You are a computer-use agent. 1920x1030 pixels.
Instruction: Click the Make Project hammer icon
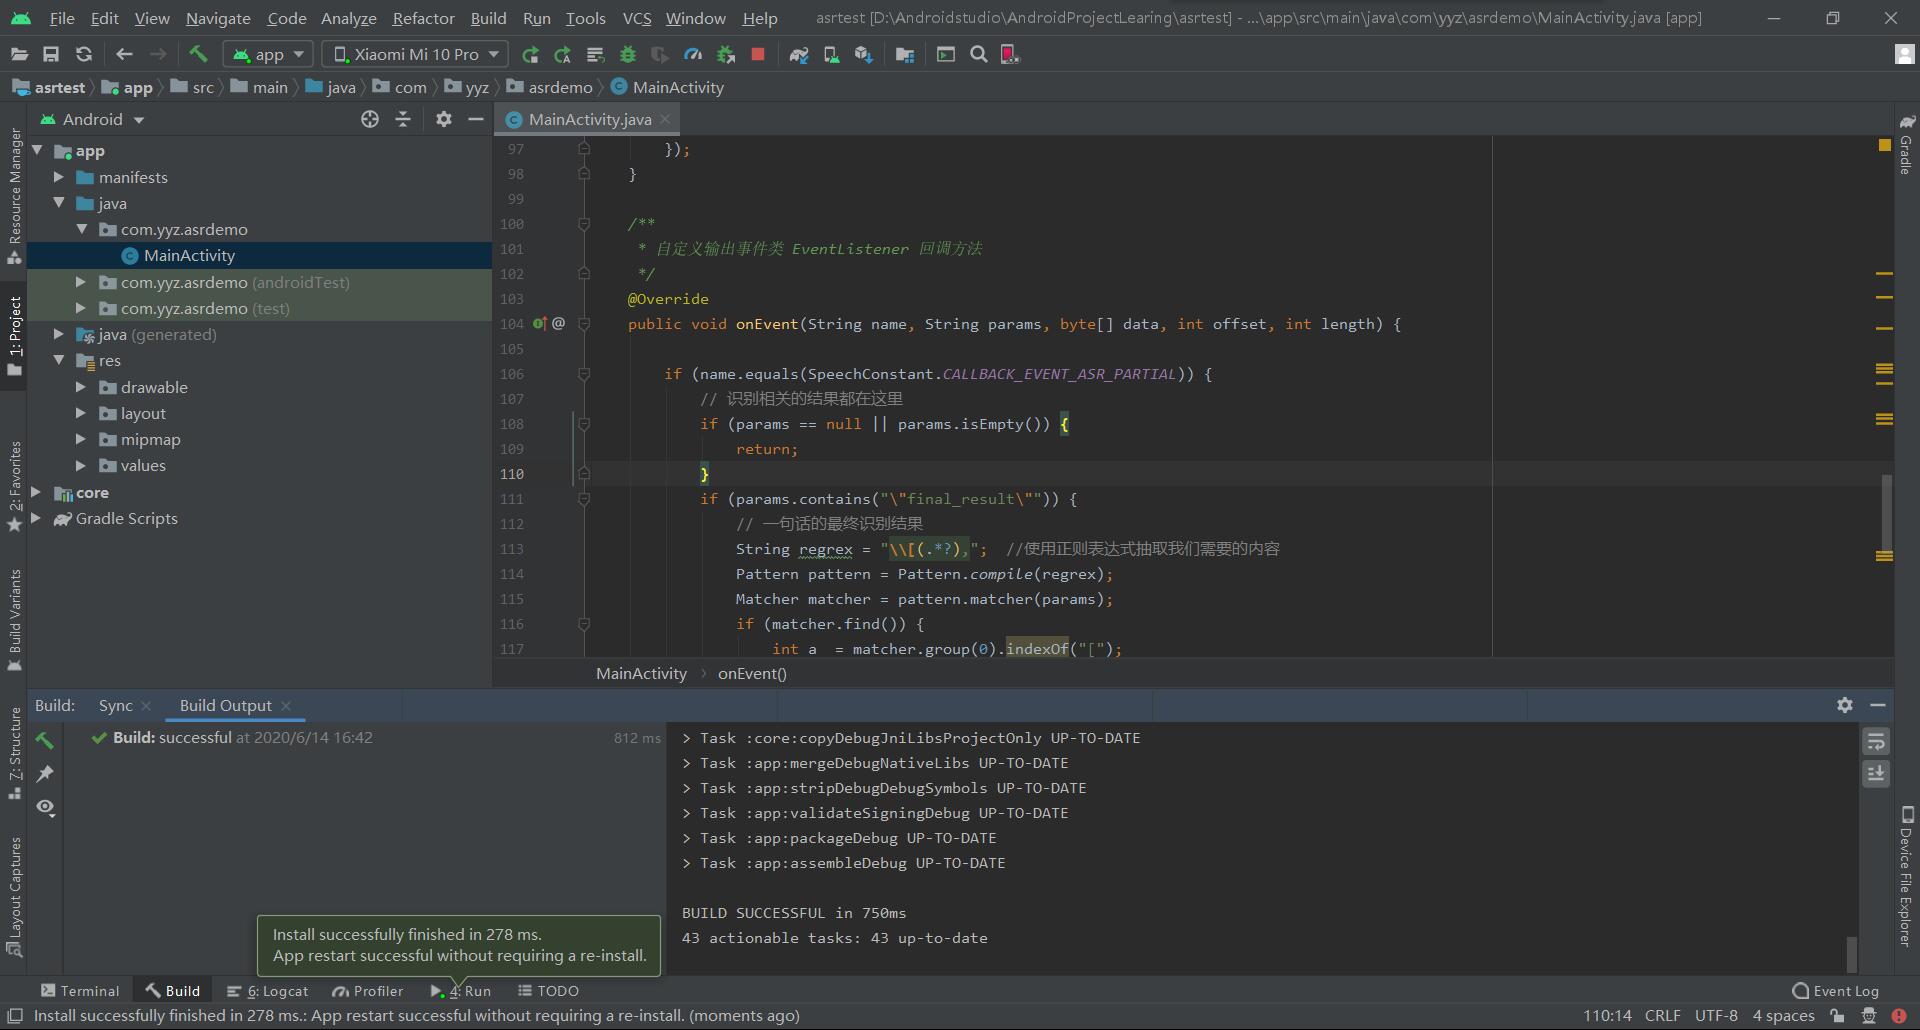(198, 55)
